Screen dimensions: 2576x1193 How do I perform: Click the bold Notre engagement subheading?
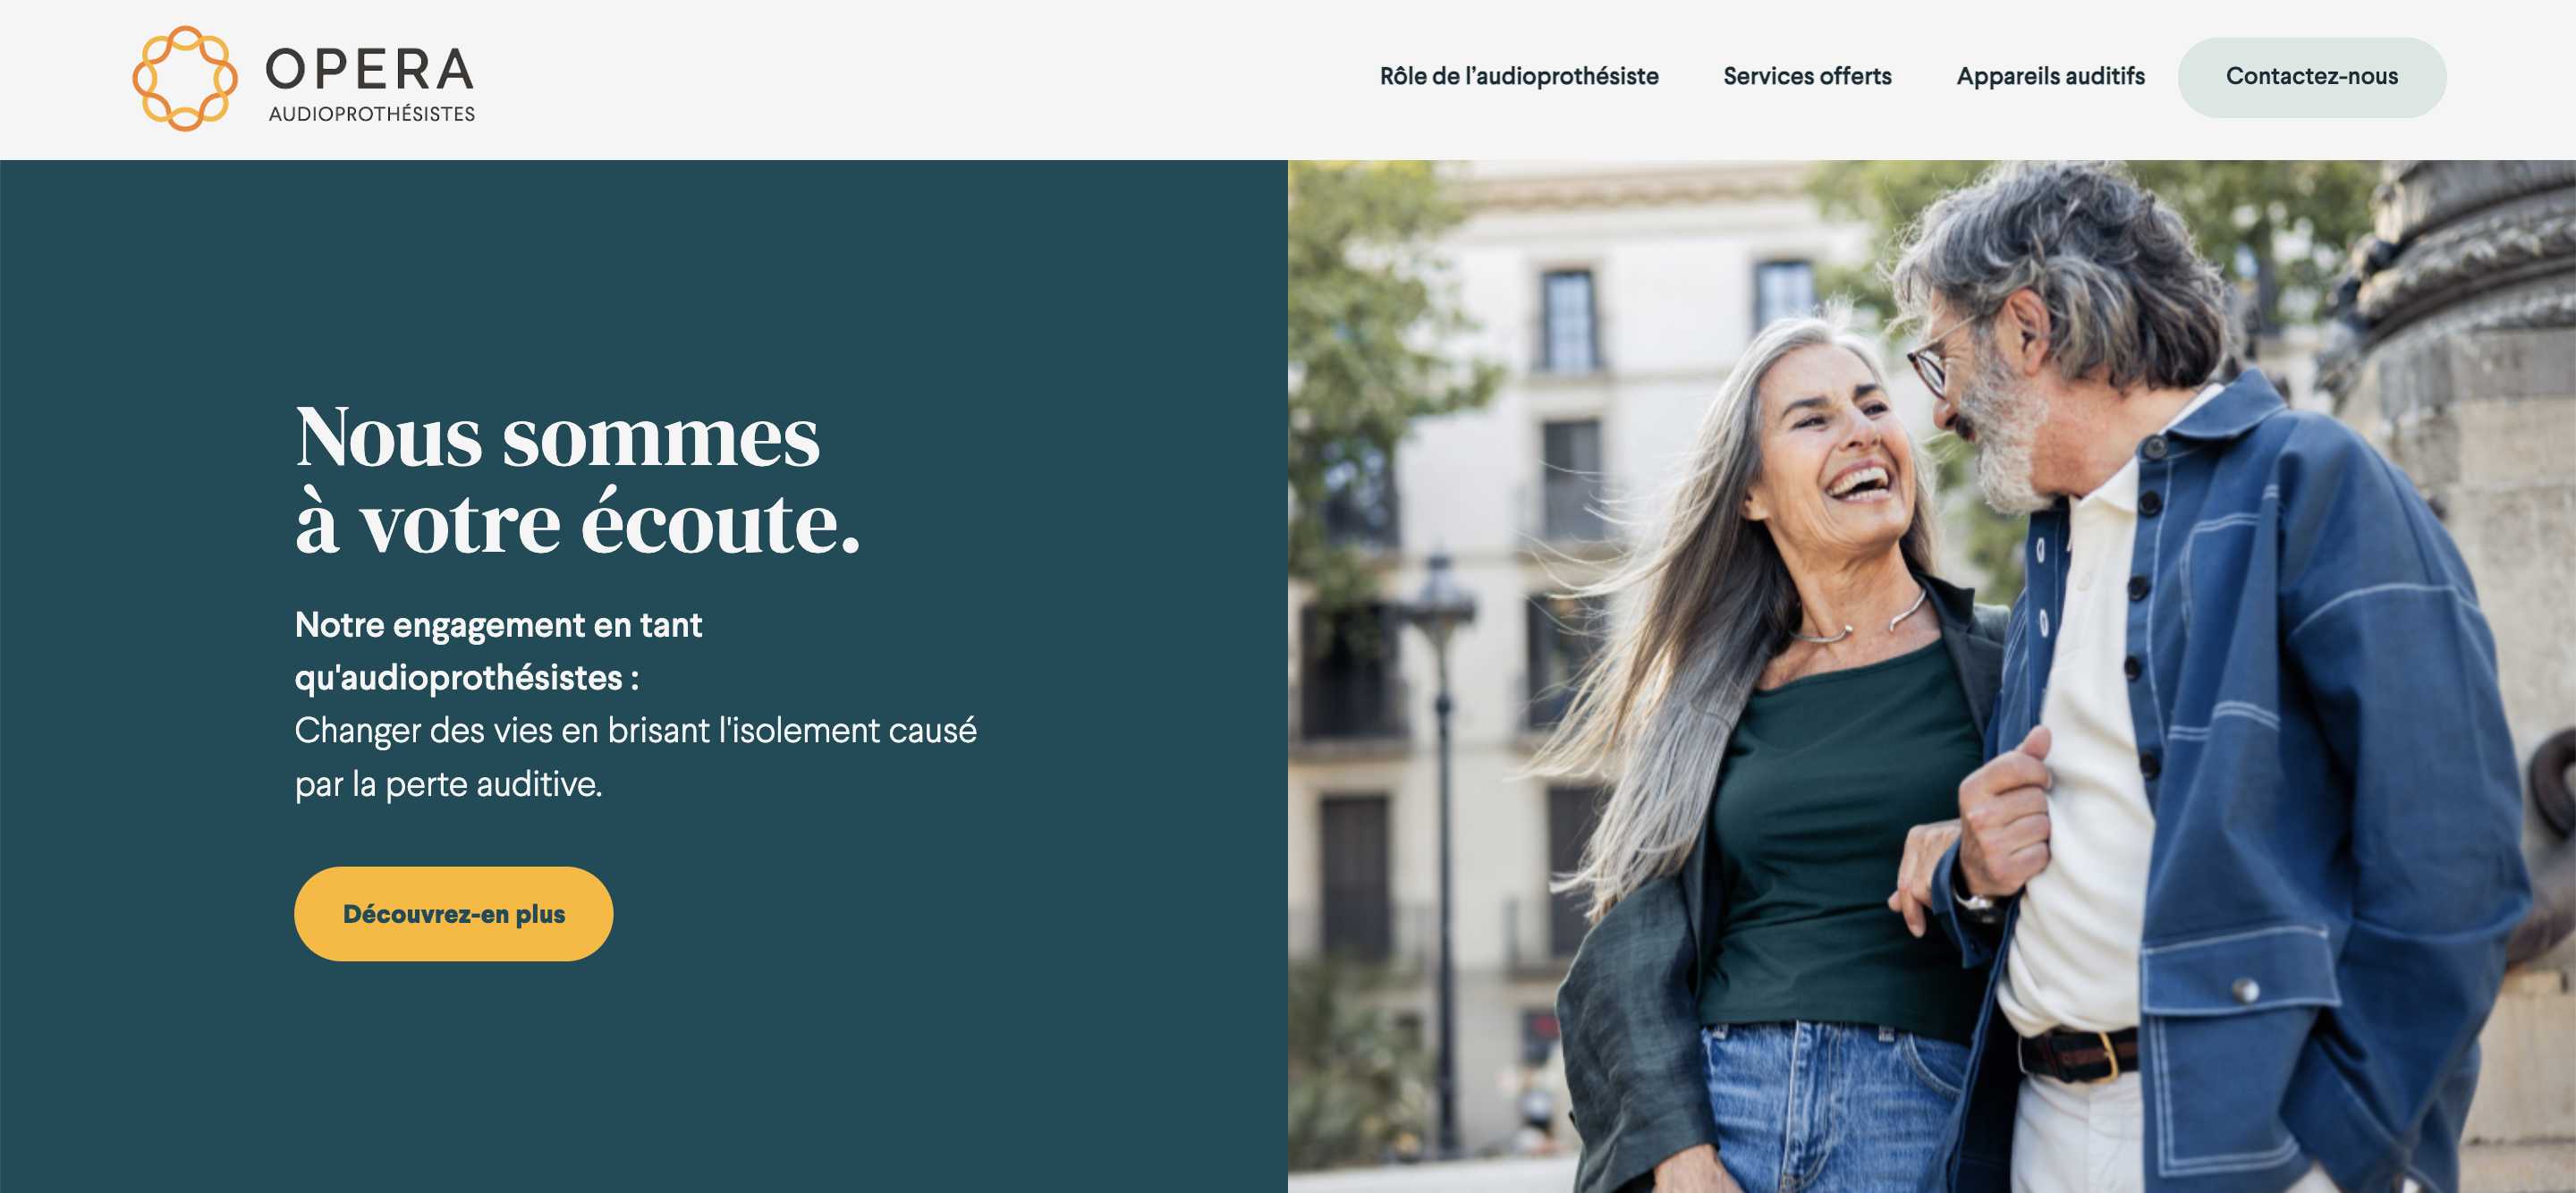pos(498,651)
